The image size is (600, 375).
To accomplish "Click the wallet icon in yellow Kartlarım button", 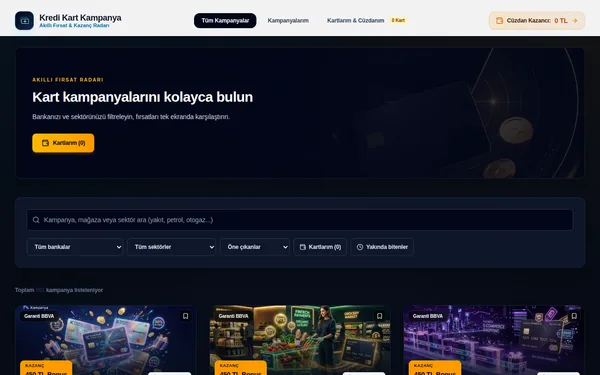I will [45, 143].
